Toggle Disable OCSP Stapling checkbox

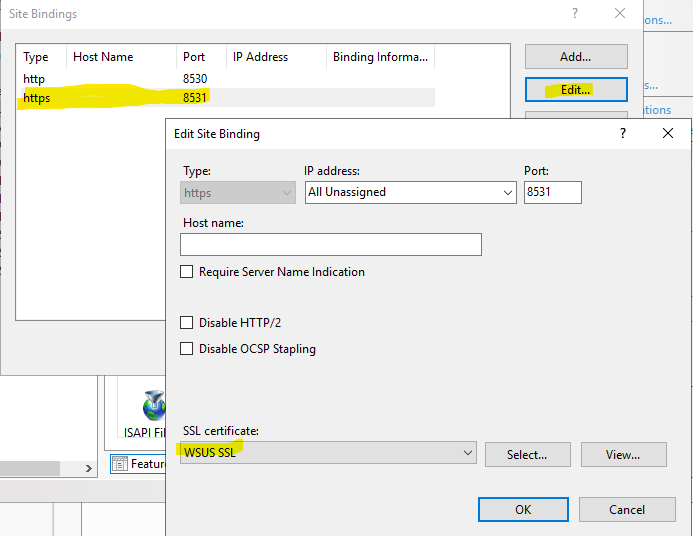(187, 349)
